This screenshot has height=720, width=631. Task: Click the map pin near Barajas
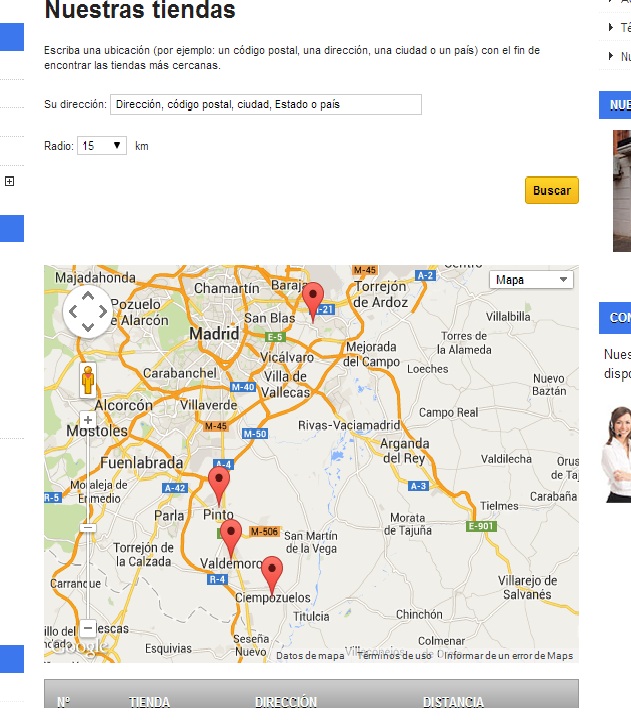click(x=313, y=302)
